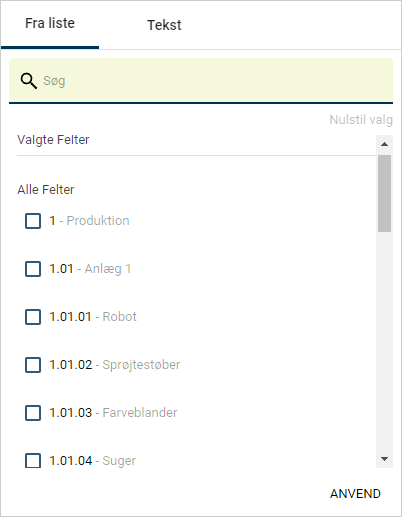Click the Valgte Felter section heading
Screen dimensions: 402x517
point(53,140)
